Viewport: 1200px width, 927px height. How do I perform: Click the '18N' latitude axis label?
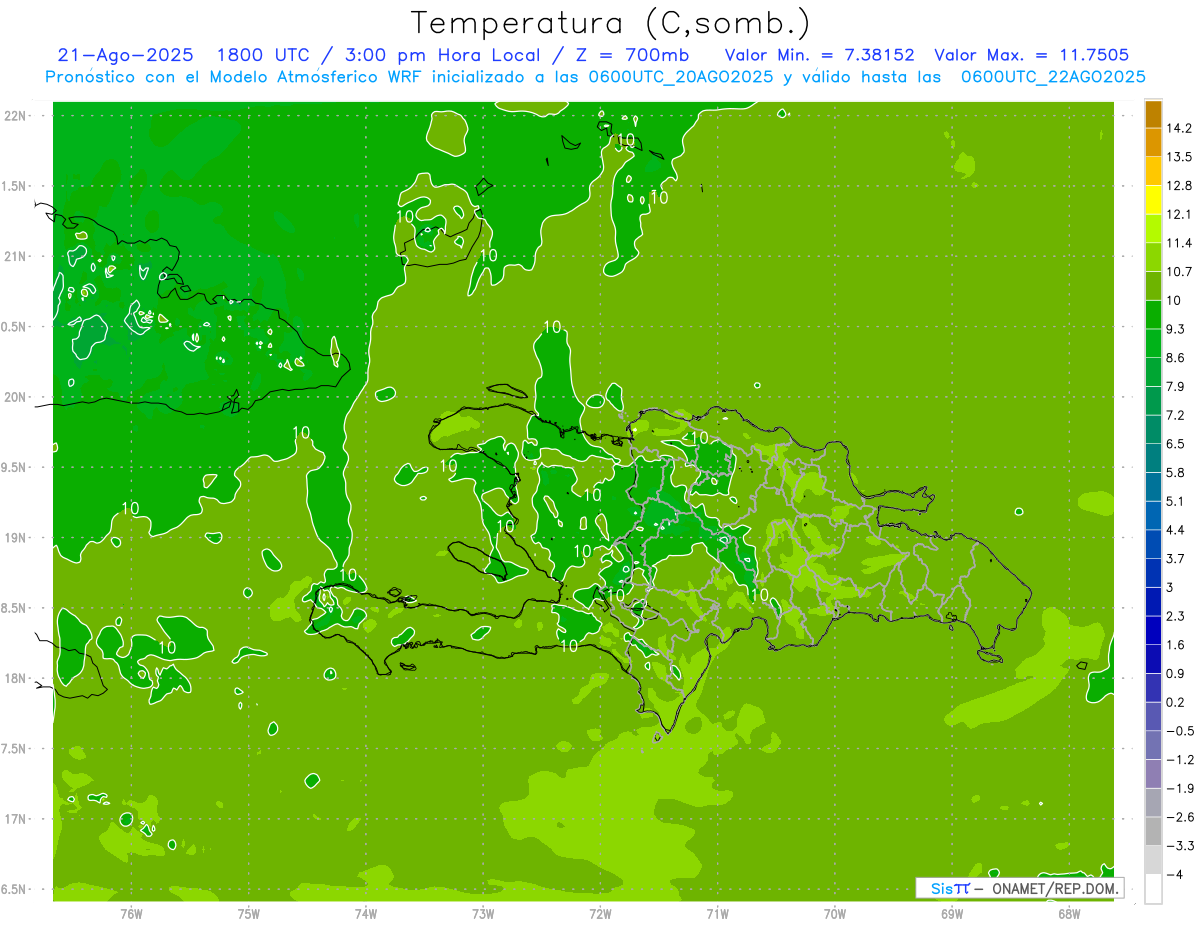(16, 678)
